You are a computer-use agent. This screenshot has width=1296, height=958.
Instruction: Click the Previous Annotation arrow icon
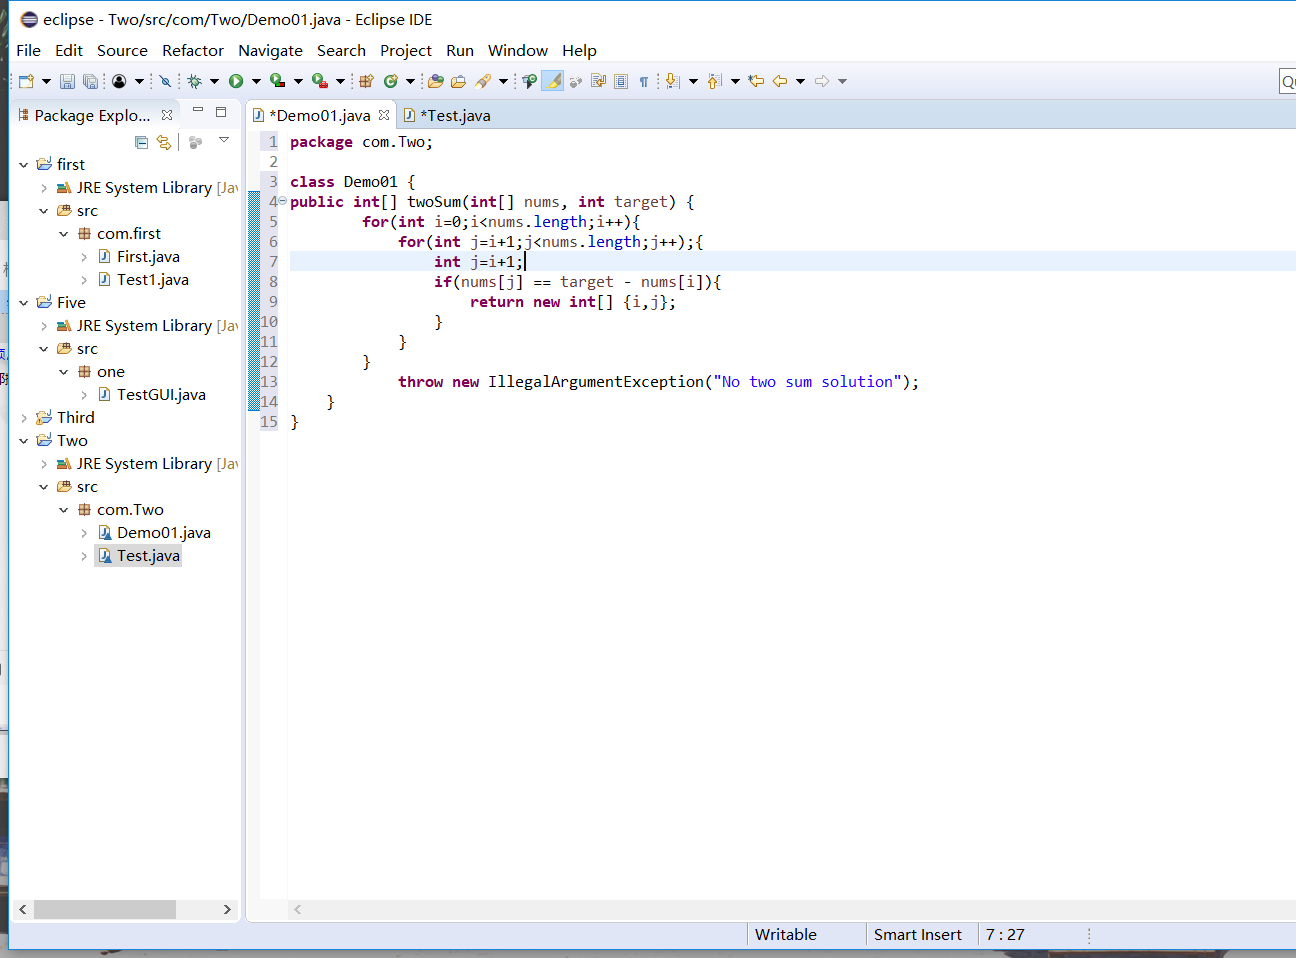click(x=714, y=81)
